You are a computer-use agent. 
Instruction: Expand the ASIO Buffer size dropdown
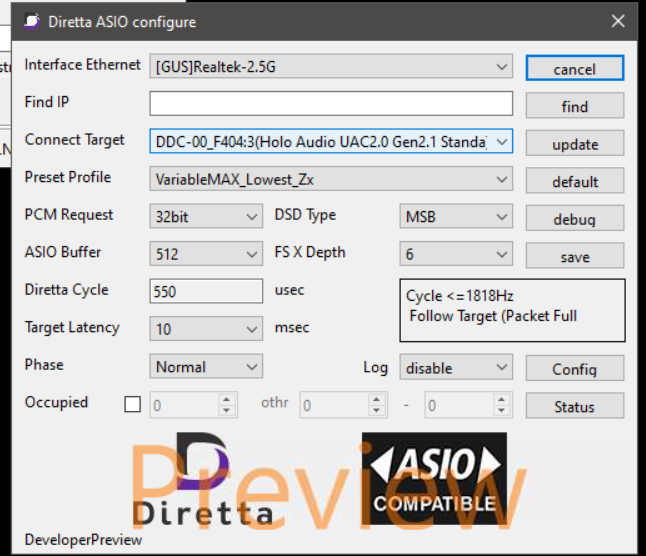(206, 254)
